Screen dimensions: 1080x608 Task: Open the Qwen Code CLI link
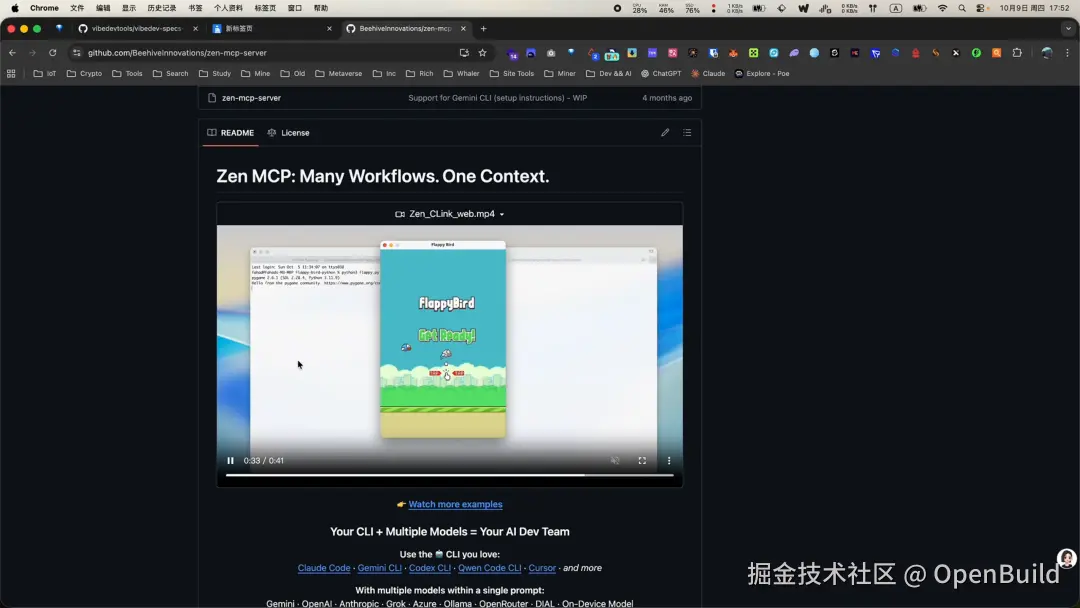(490, 568)
